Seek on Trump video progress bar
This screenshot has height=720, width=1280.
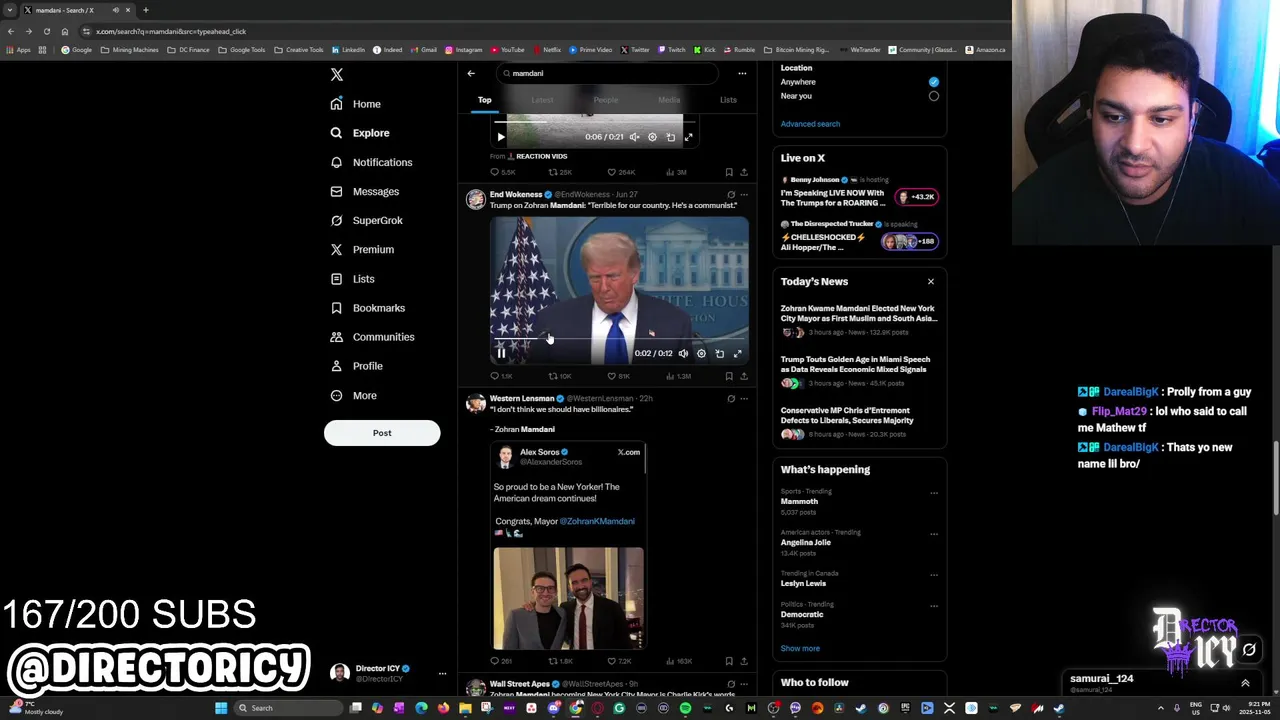pyautogui.click(x=619, y=338)
